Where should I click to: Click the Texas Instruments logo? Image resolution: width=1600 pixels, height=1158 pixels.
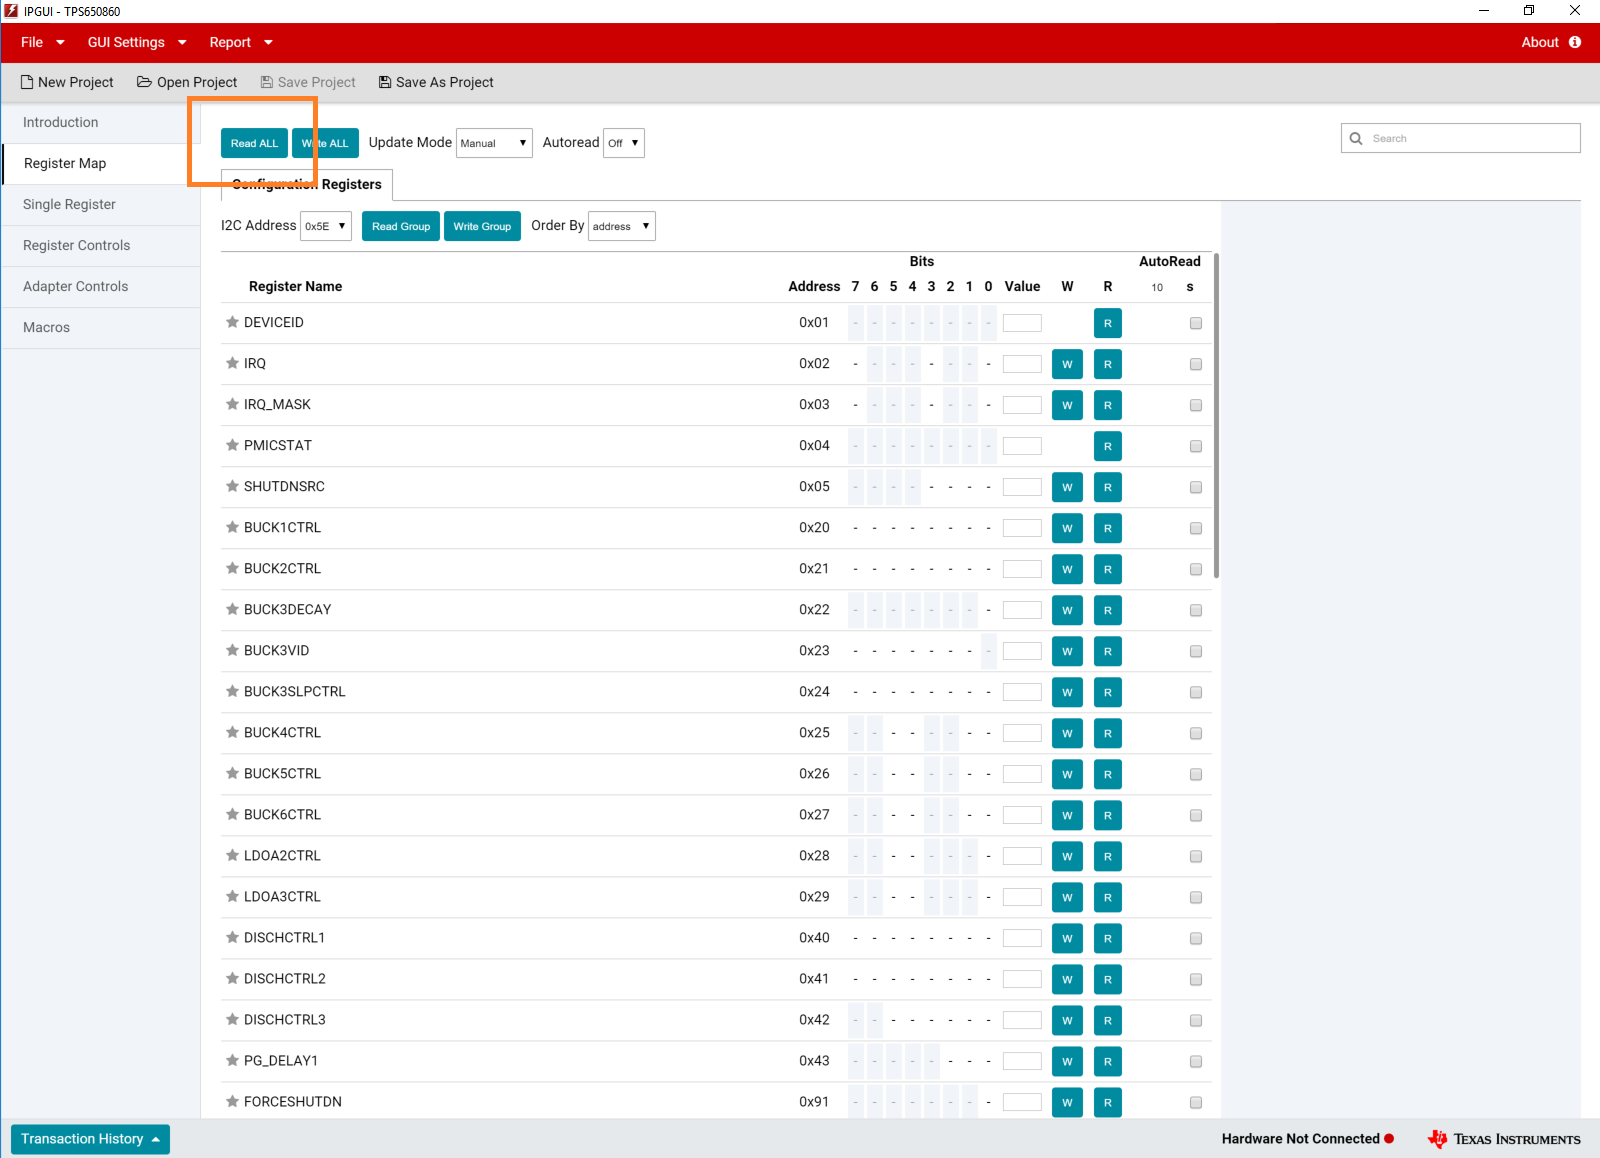[1504, 1139]
